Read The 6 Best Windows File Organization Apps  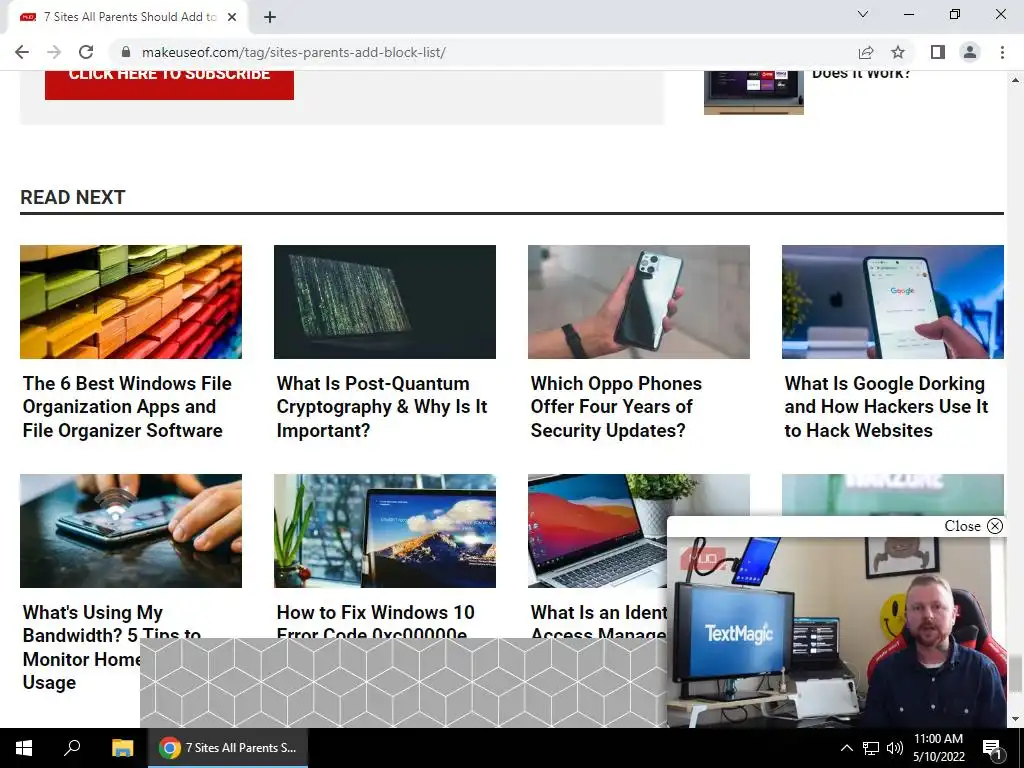(x=127, y=407)
